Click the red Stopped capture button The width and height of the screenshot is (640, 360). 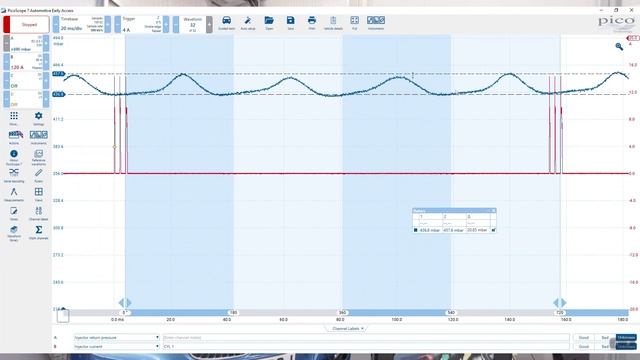pyautogui.click(x=27, y=24)
